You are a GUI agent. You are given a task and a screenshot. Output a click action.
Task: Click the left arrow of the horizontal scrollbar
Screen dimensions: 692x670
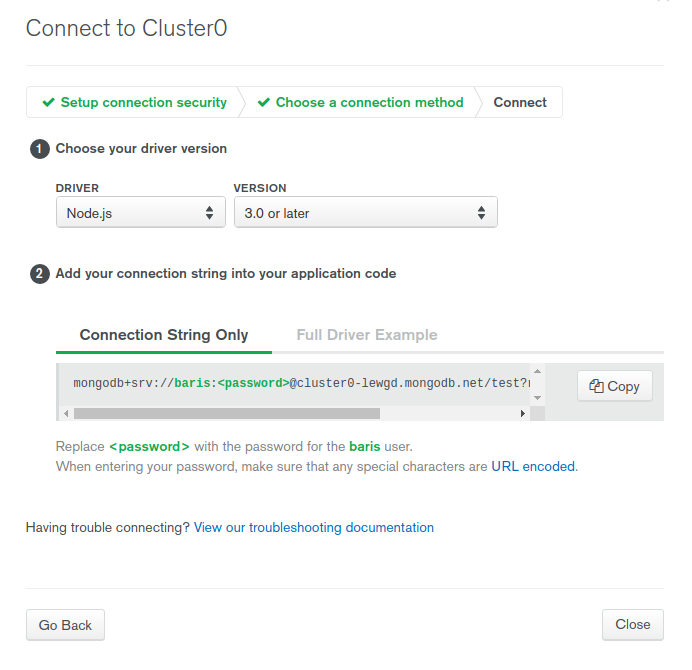(66, 414)
